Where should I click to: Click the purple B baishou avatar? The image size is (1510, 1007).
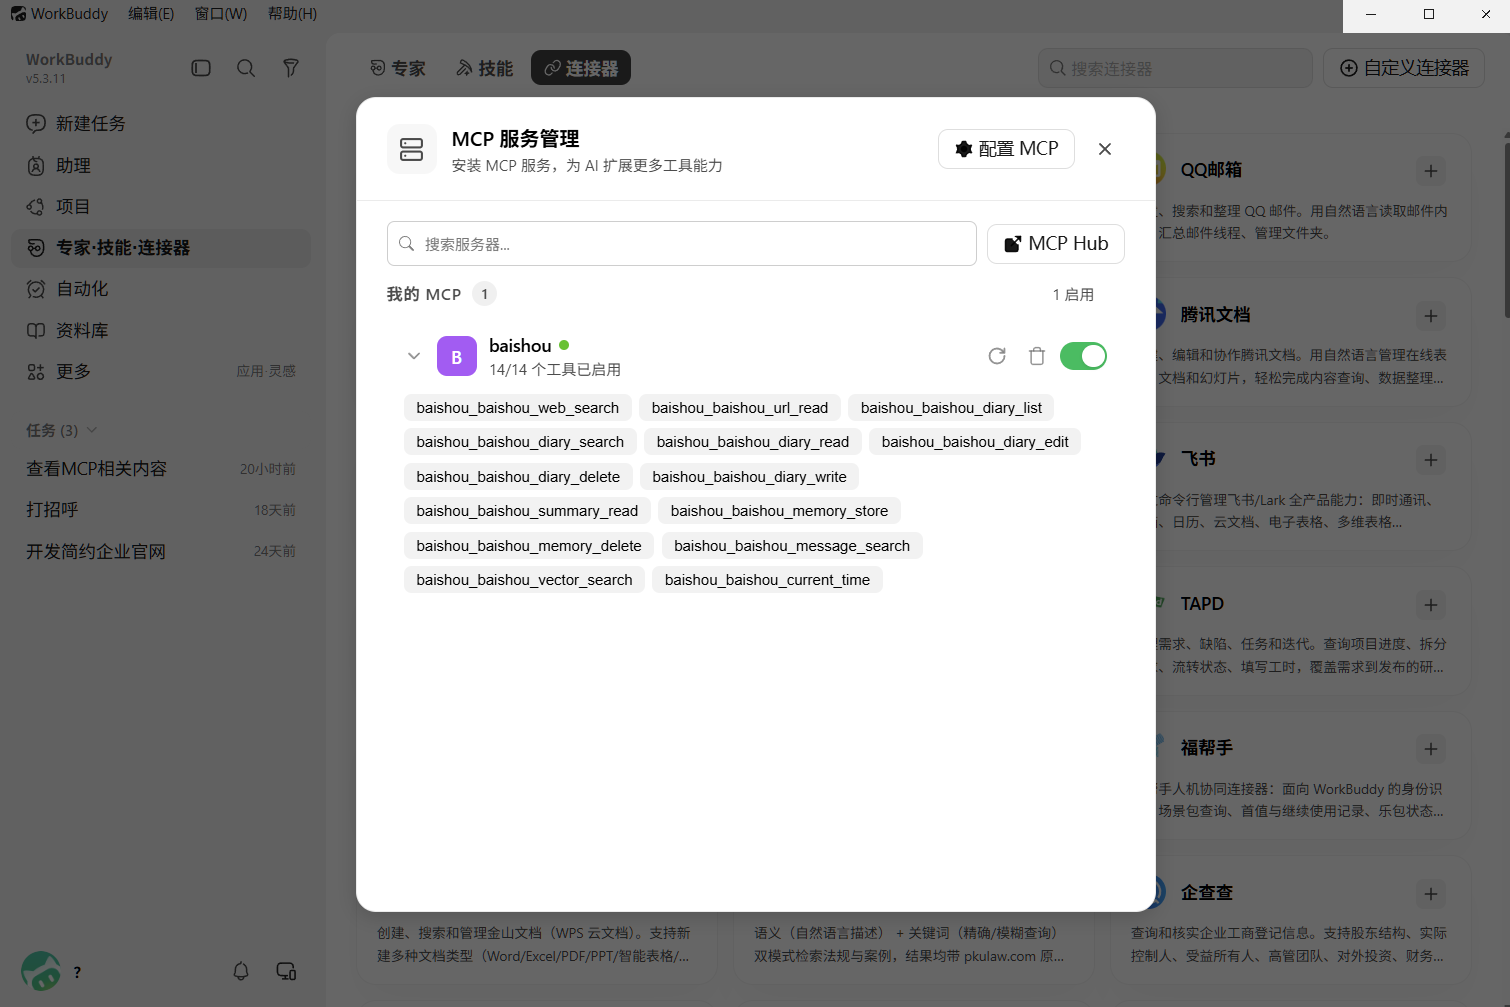457,356
